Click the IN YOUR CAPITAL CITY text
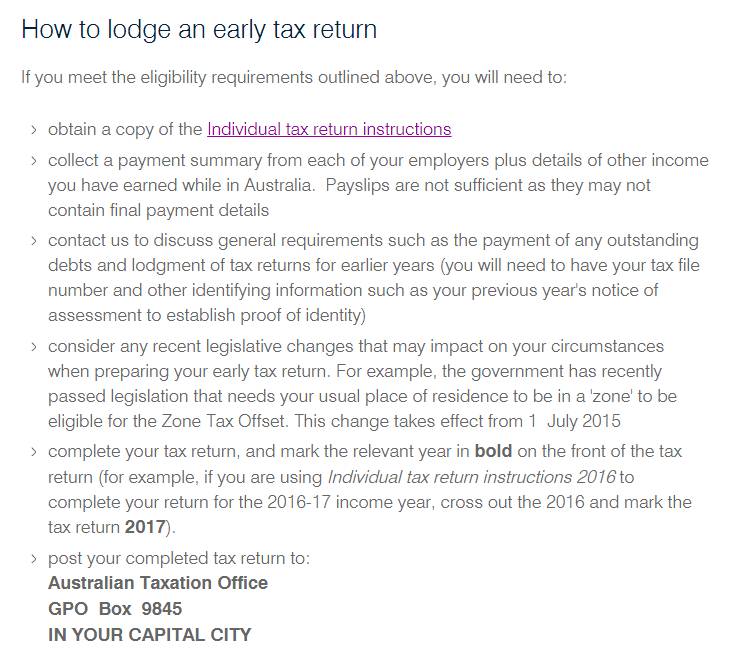The height and width of the screenshot is (658, 732). pos(149,635)
